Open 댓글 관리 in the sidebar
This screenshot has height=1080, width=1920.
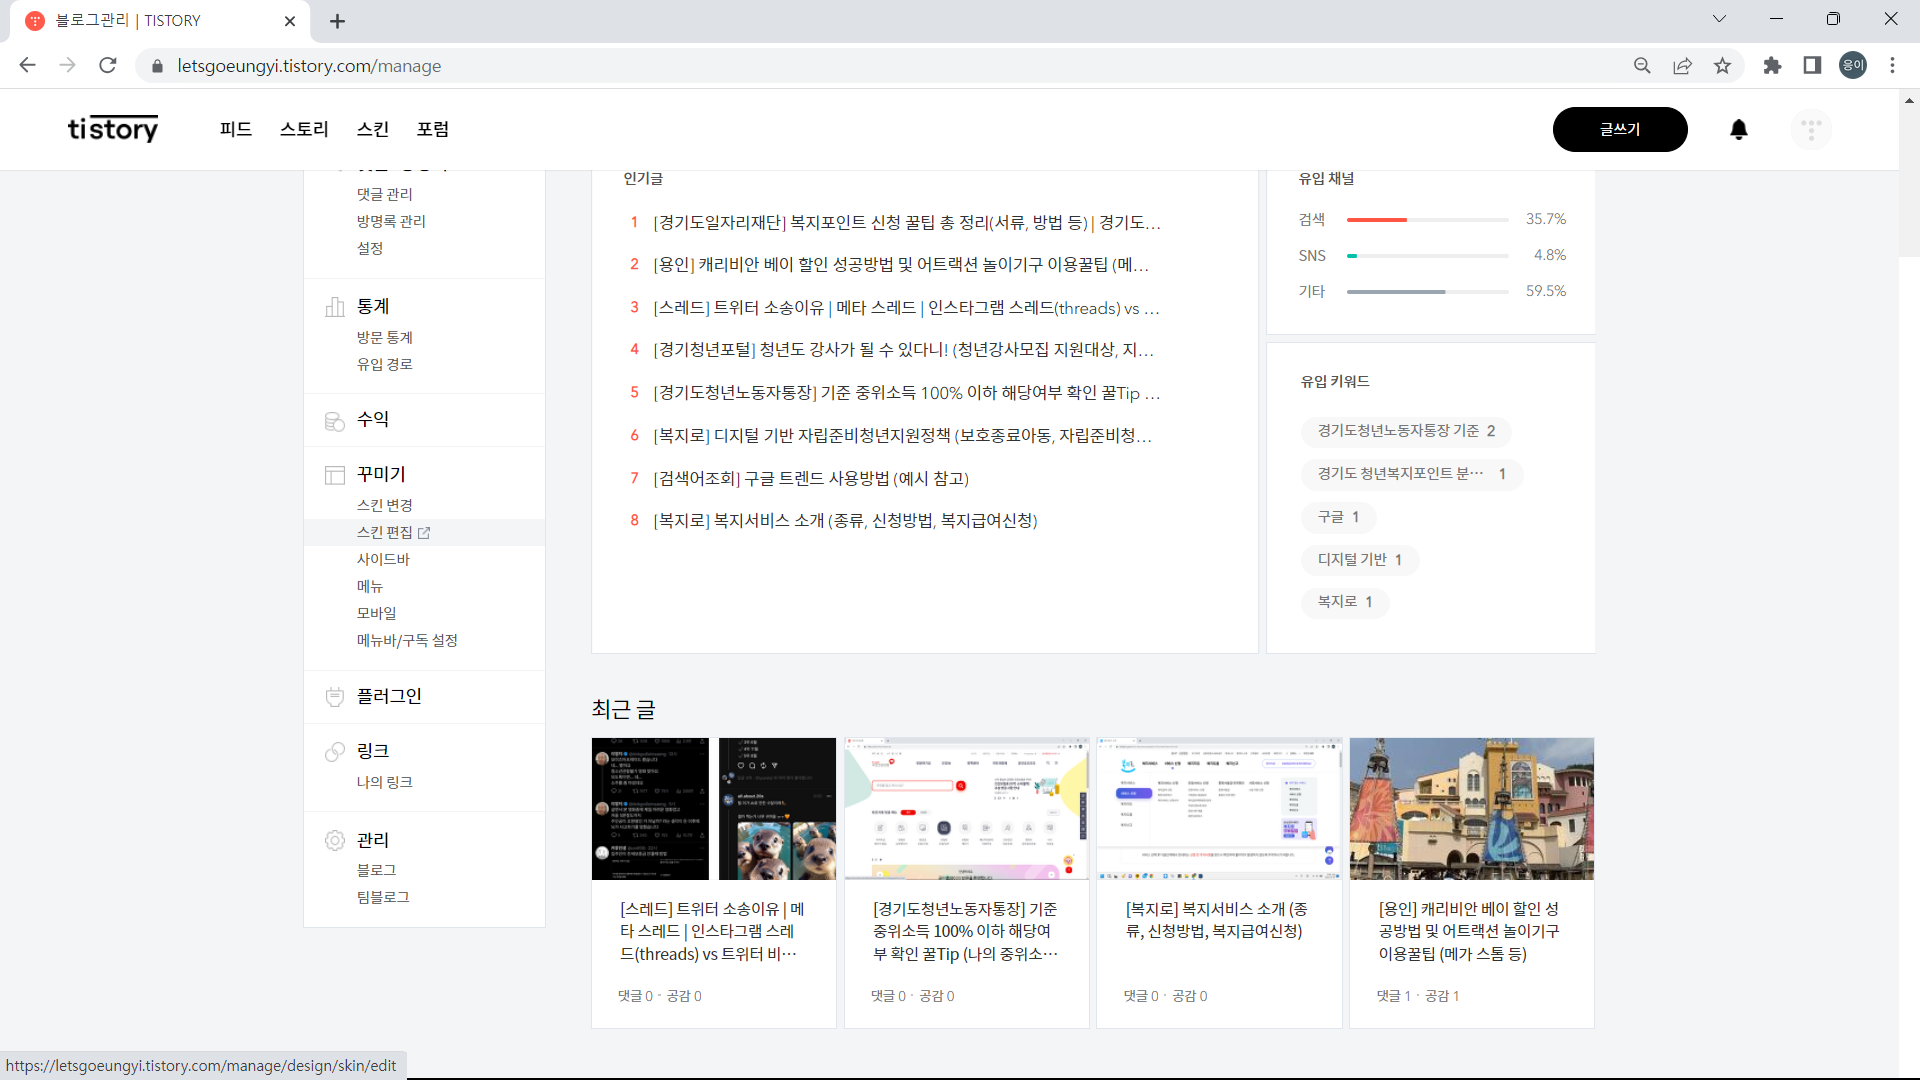[x=384, y=193]
